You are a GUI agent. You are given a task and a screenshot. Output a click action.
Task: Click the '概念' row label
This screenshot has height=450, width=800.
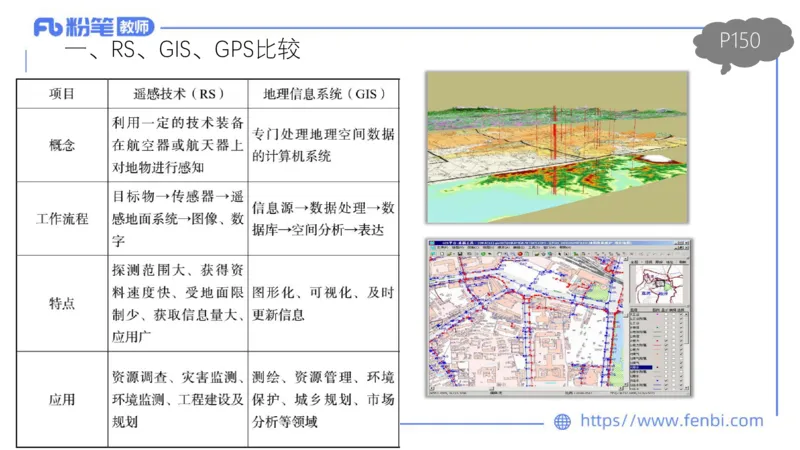[x=62, y=145]
